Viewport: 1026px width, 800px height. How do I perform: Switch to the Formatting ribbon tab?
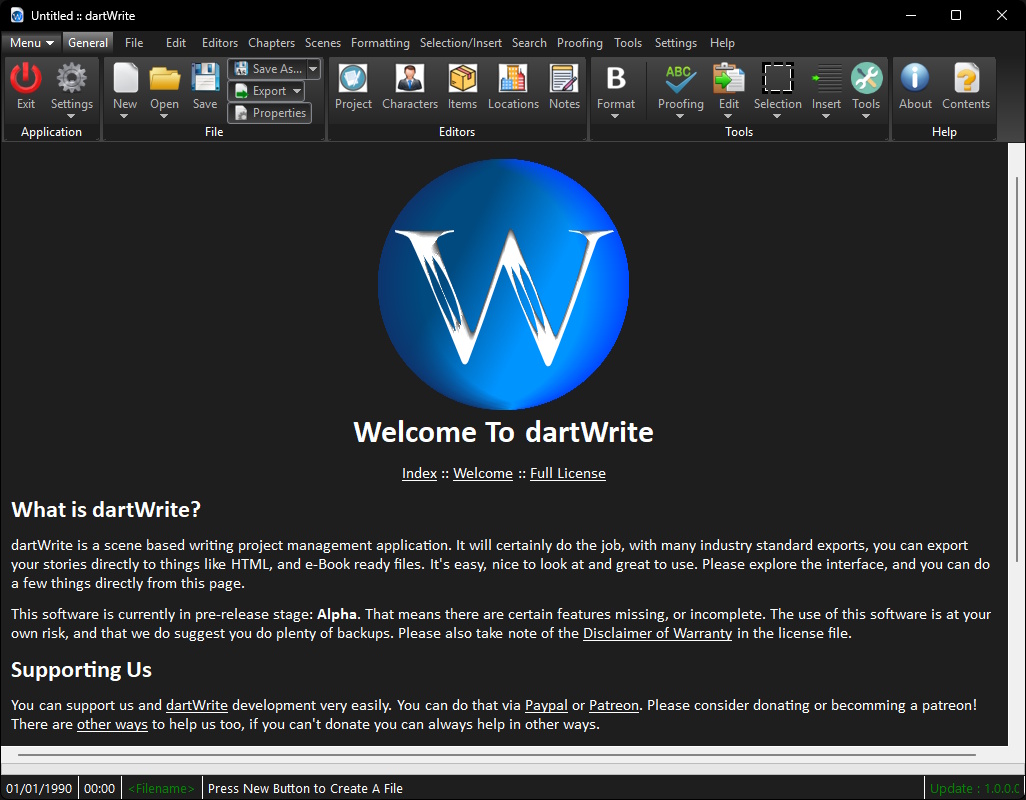(x=380, y=43)
